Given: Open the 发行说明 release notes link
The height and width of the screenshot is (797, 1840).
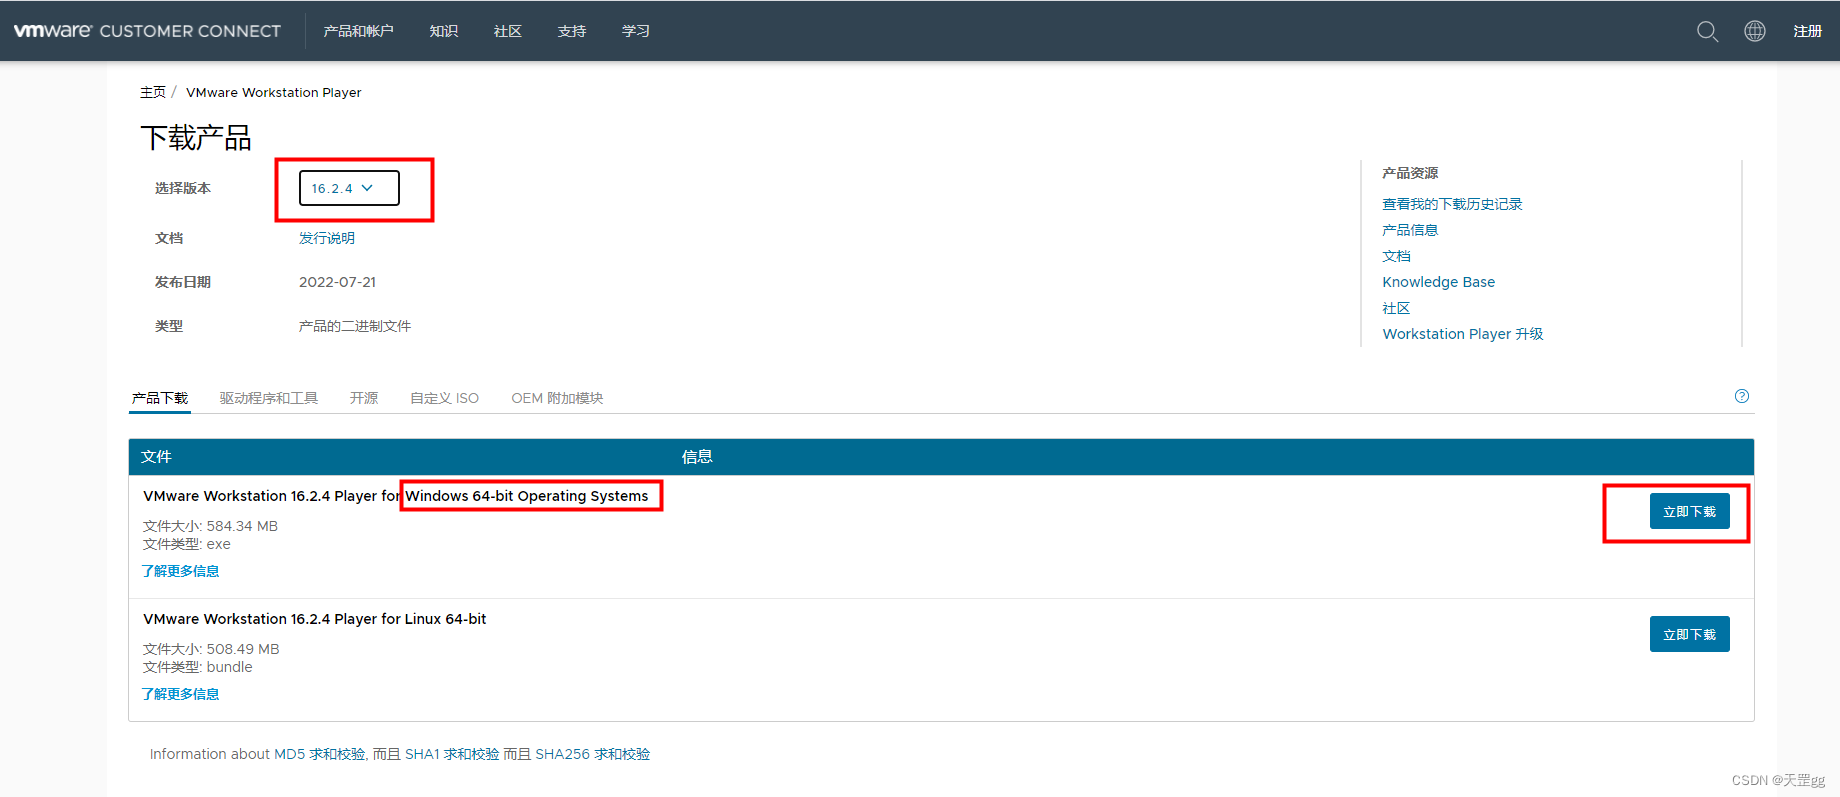Looking at the screenshot, I should [327, 238].
